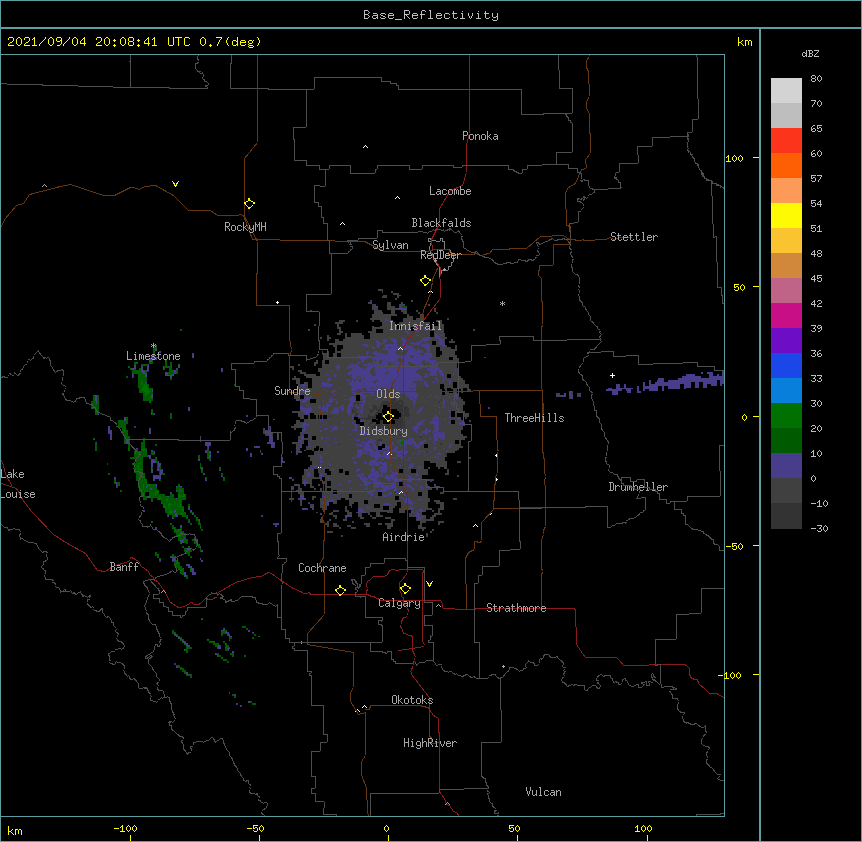
Task: Pick the yellow 51-54 dBZ legend color
Action: click(x=786, y=215)
